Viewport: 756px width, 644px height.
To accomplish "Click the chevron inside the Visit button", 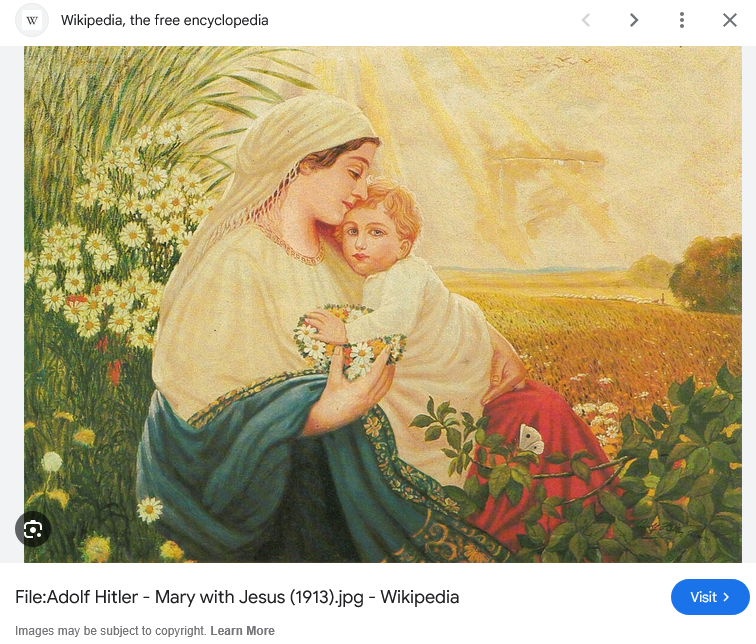I will [726, 597].
